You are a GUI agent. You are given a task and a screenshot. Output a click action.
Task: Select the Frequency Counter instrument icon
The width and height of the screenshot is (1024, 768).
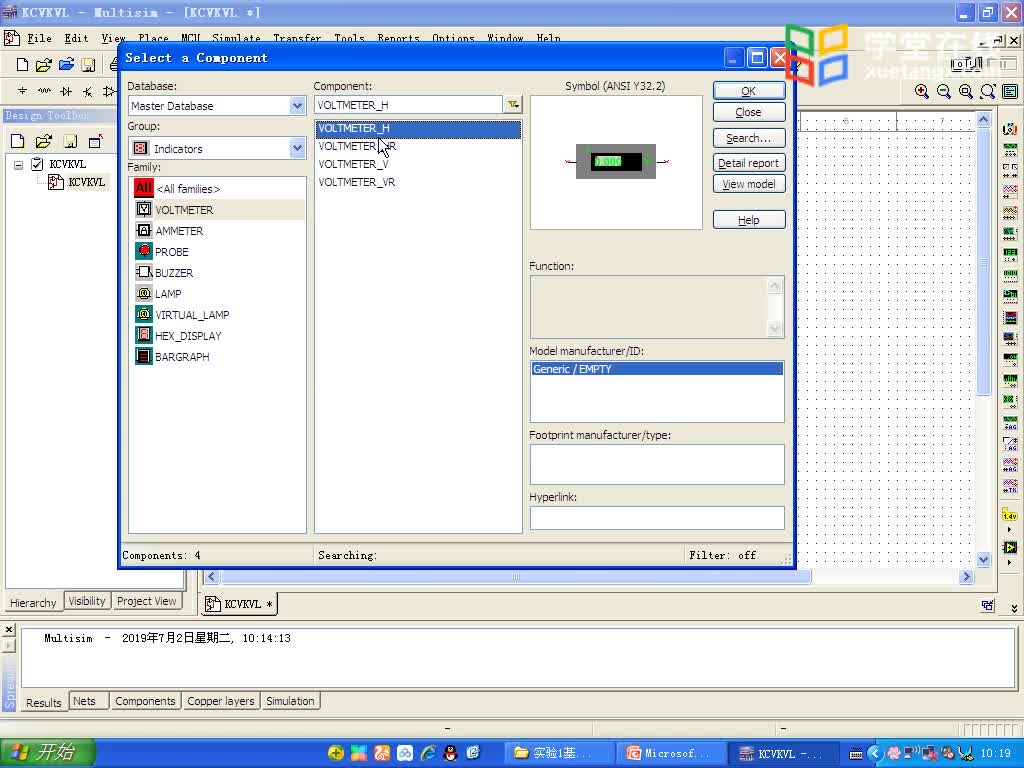[1010, 255]
